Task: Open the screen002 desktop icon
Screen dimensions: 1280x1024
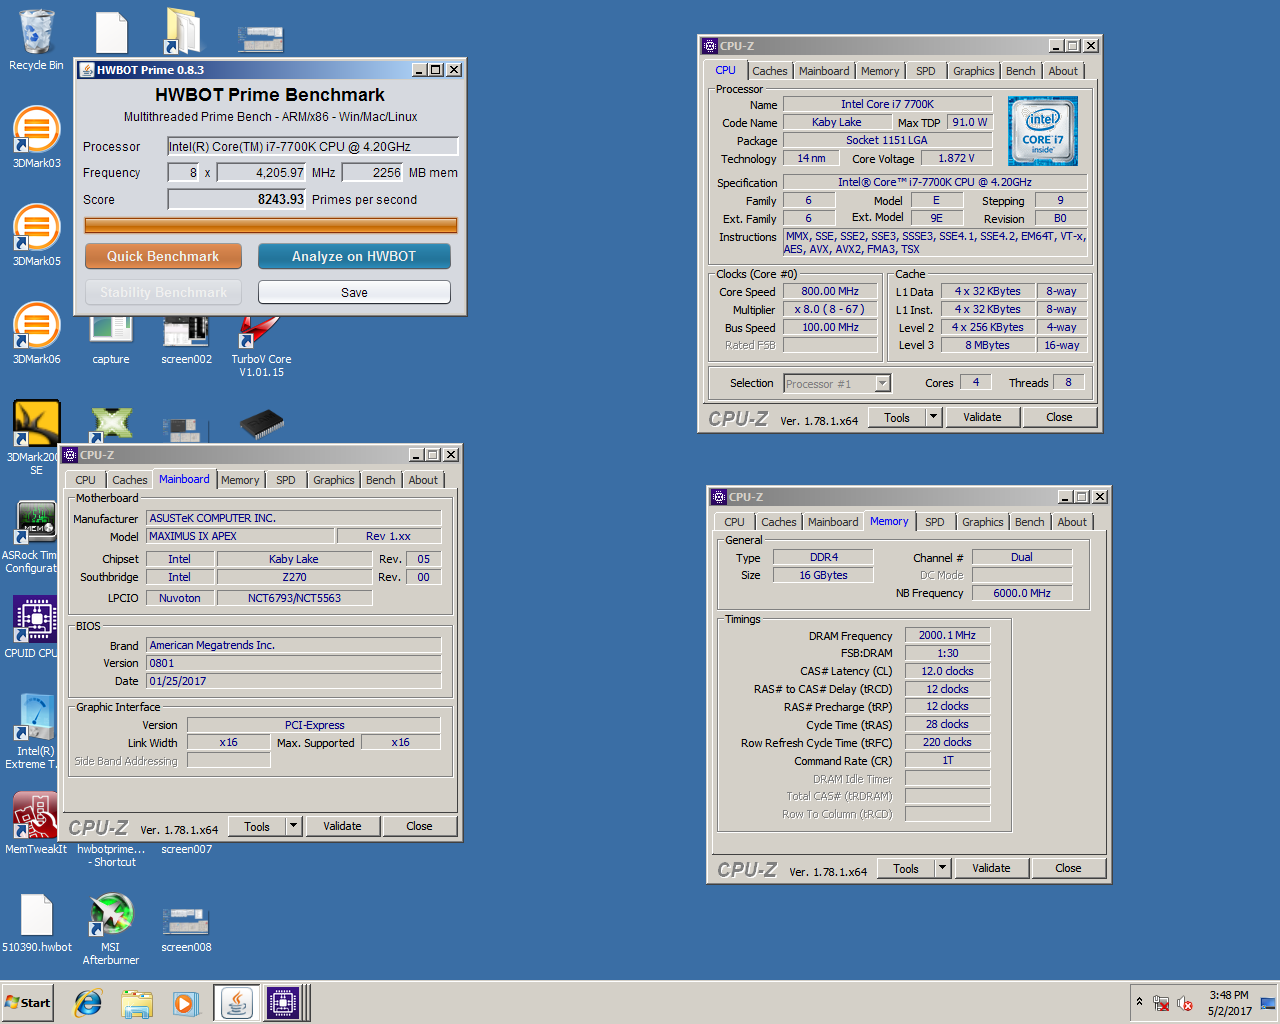Action: (x=186, y=341)
